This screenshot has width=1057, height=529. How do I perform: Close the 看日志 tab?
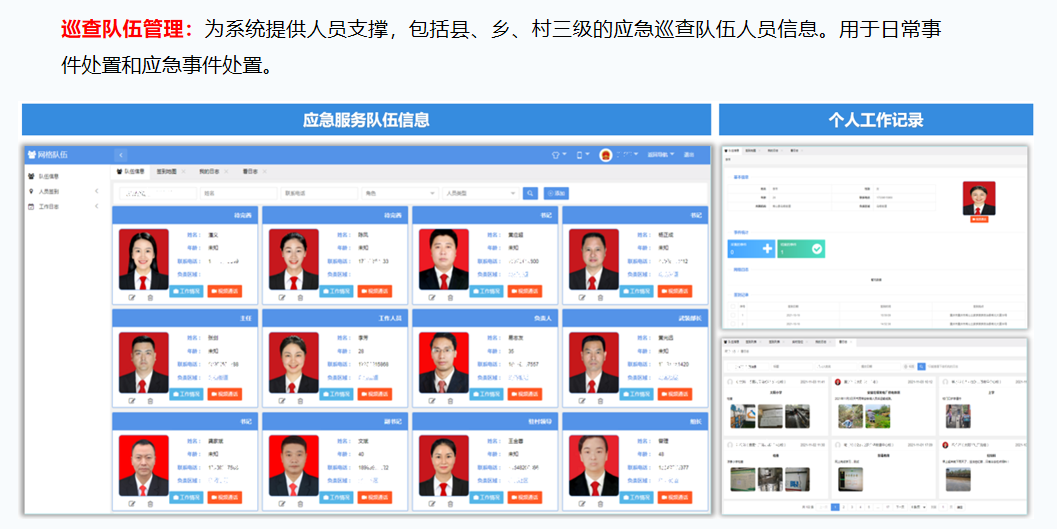coord(265,172)
